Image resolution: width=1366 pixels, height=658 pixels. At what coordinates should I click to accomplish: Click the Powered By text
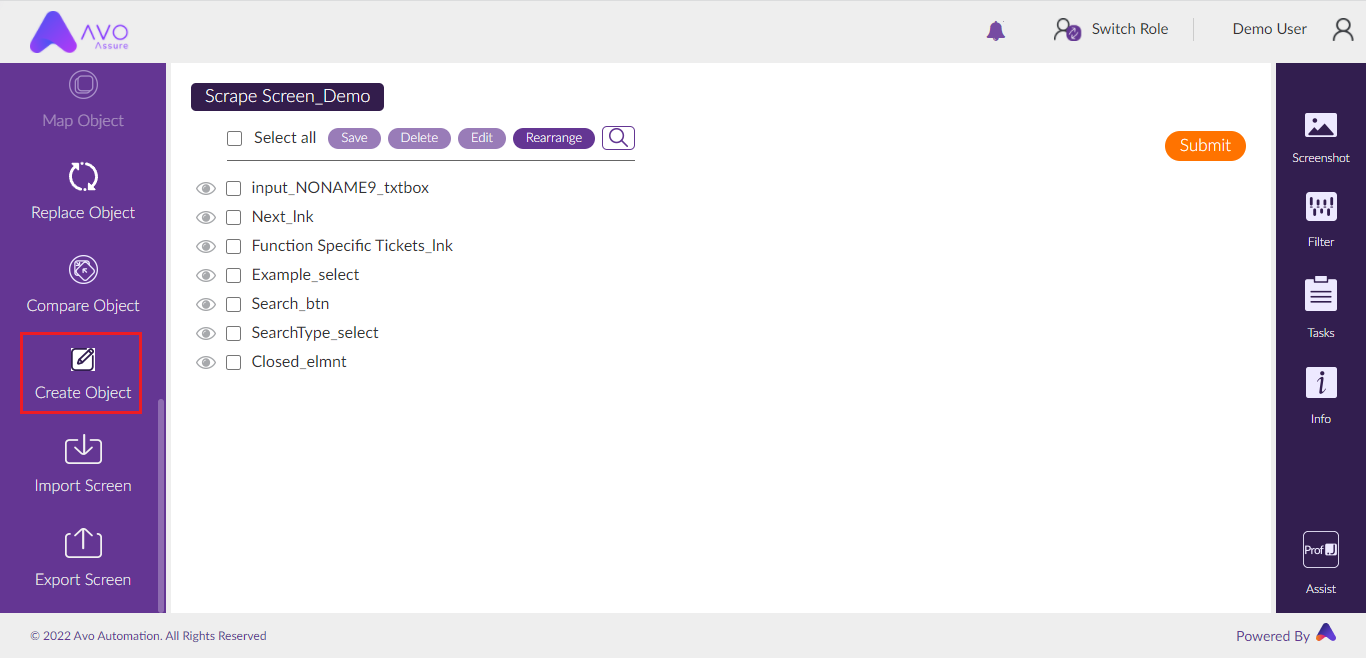(x=1272, y=636)
